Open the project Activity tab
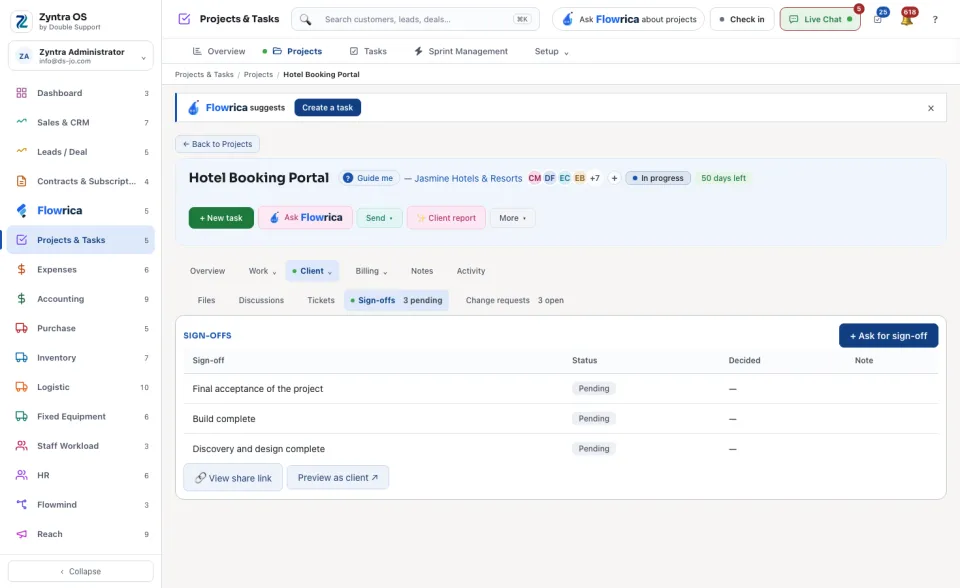 [x=471, y=271]
